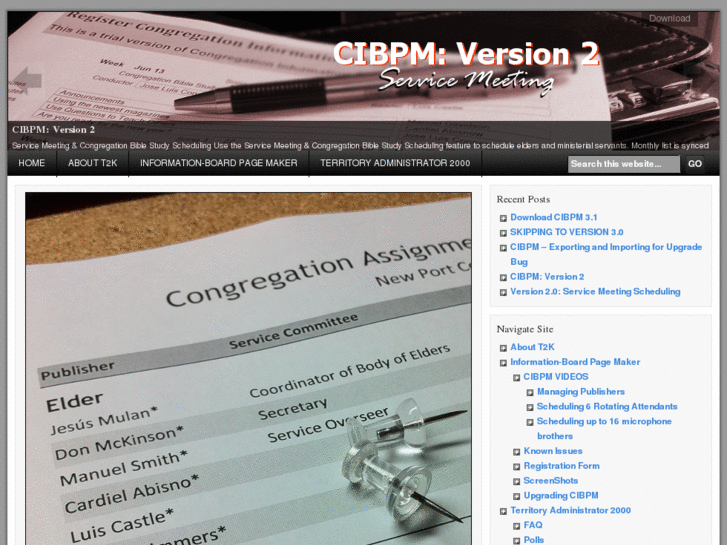Click the bullet icon beside SKIPPING TO VERSION 3.0
Screen dimensions: 727x545
(x=503, y=233)
